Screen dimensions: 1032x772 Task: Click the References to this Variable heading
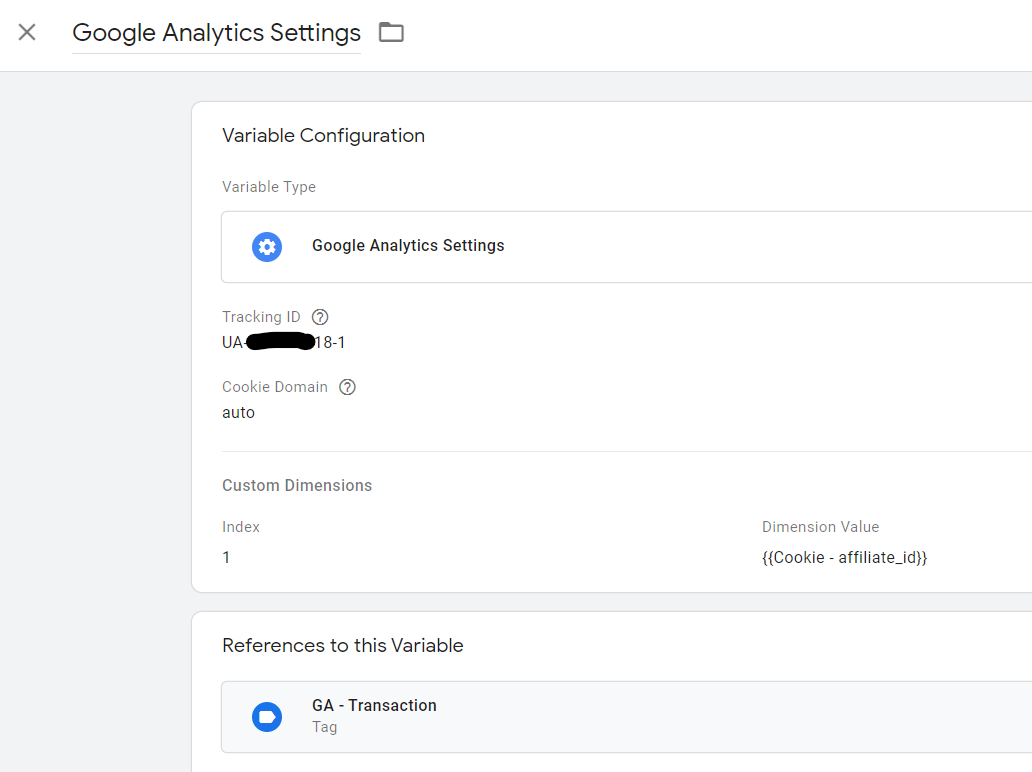342,646
